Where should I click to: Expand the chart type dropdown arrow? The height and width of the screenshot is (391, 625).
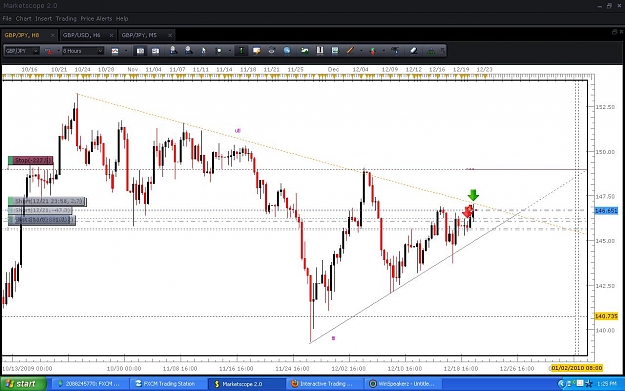click(x=126, y=51)
